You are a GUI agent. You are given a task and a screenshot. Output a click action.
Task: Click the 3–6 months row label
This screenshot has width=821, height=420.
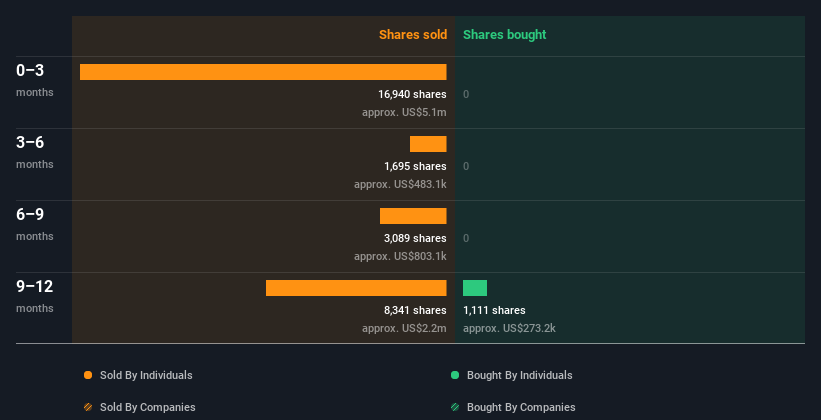click(35, 152)
